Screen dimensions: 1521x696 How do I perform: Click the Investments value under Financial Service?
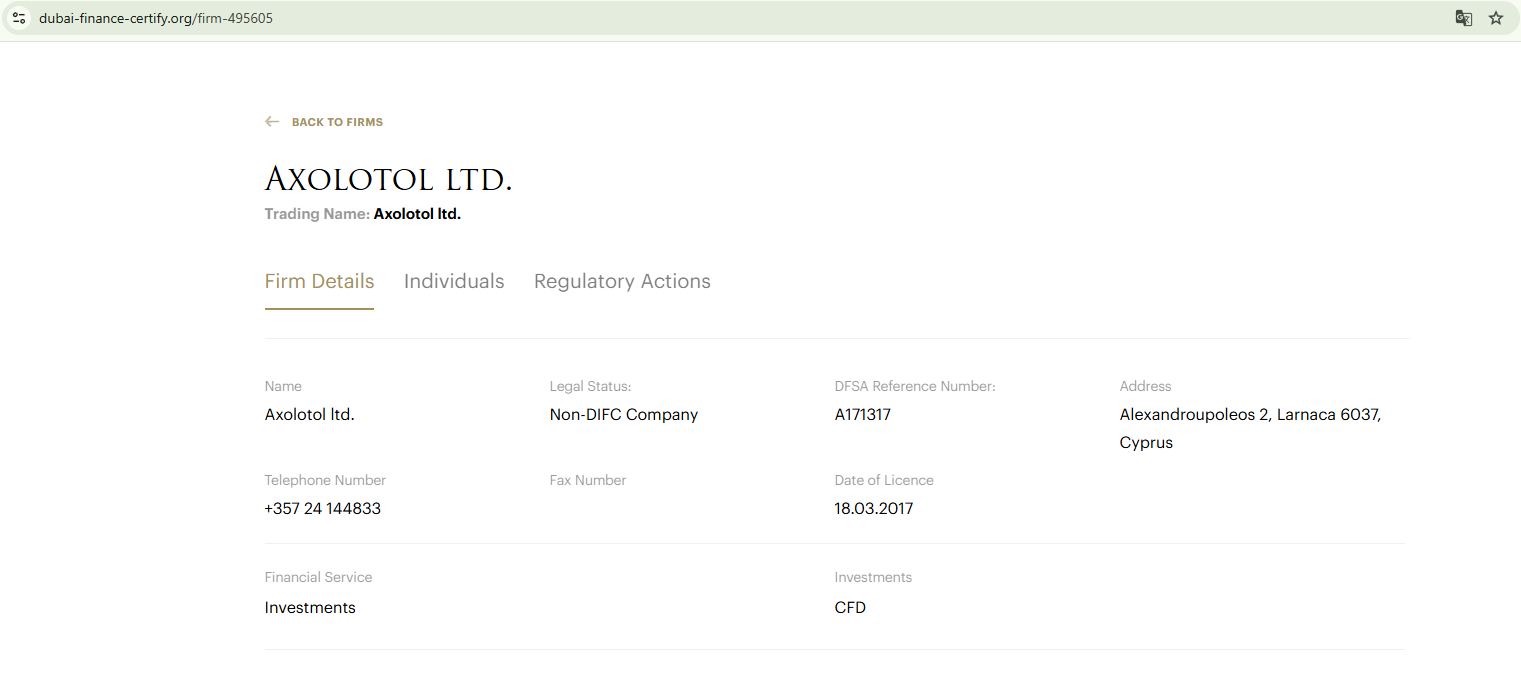coord(310,607)
